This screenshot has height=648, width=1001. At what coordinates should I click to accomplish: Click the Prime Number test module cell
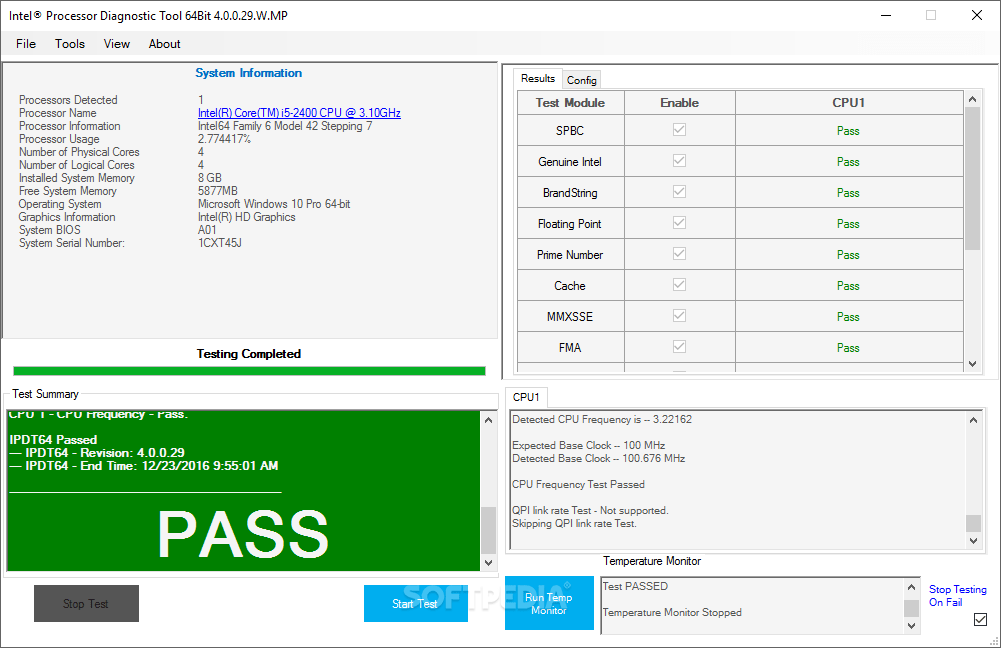570,255
